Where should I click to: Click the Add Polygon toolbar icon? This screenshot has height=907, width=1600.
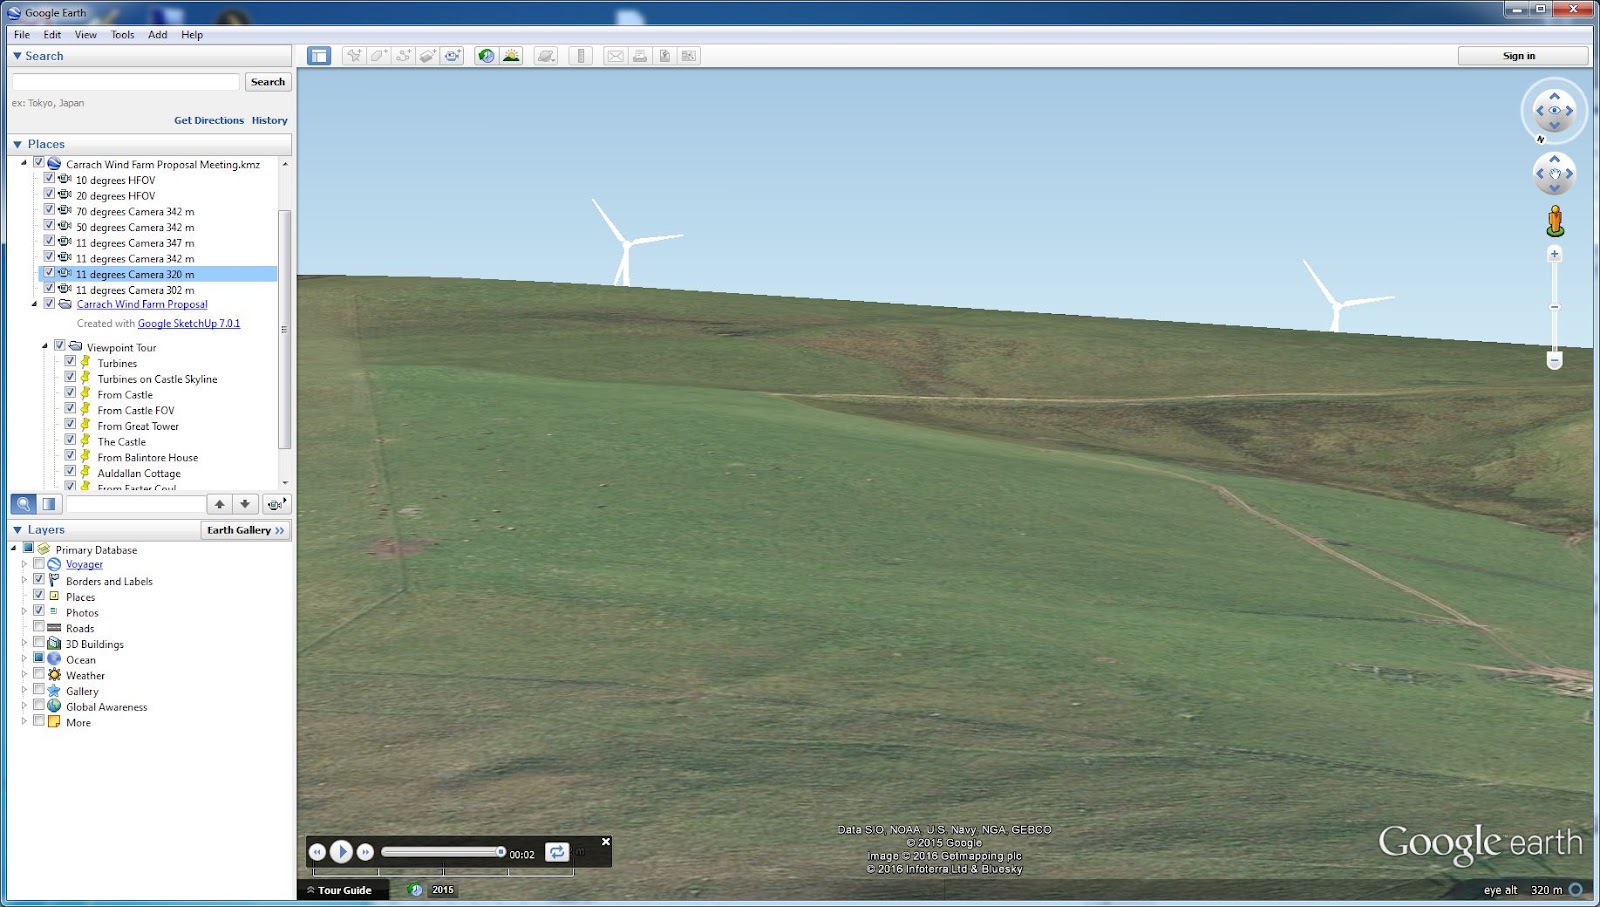[379, 56]
